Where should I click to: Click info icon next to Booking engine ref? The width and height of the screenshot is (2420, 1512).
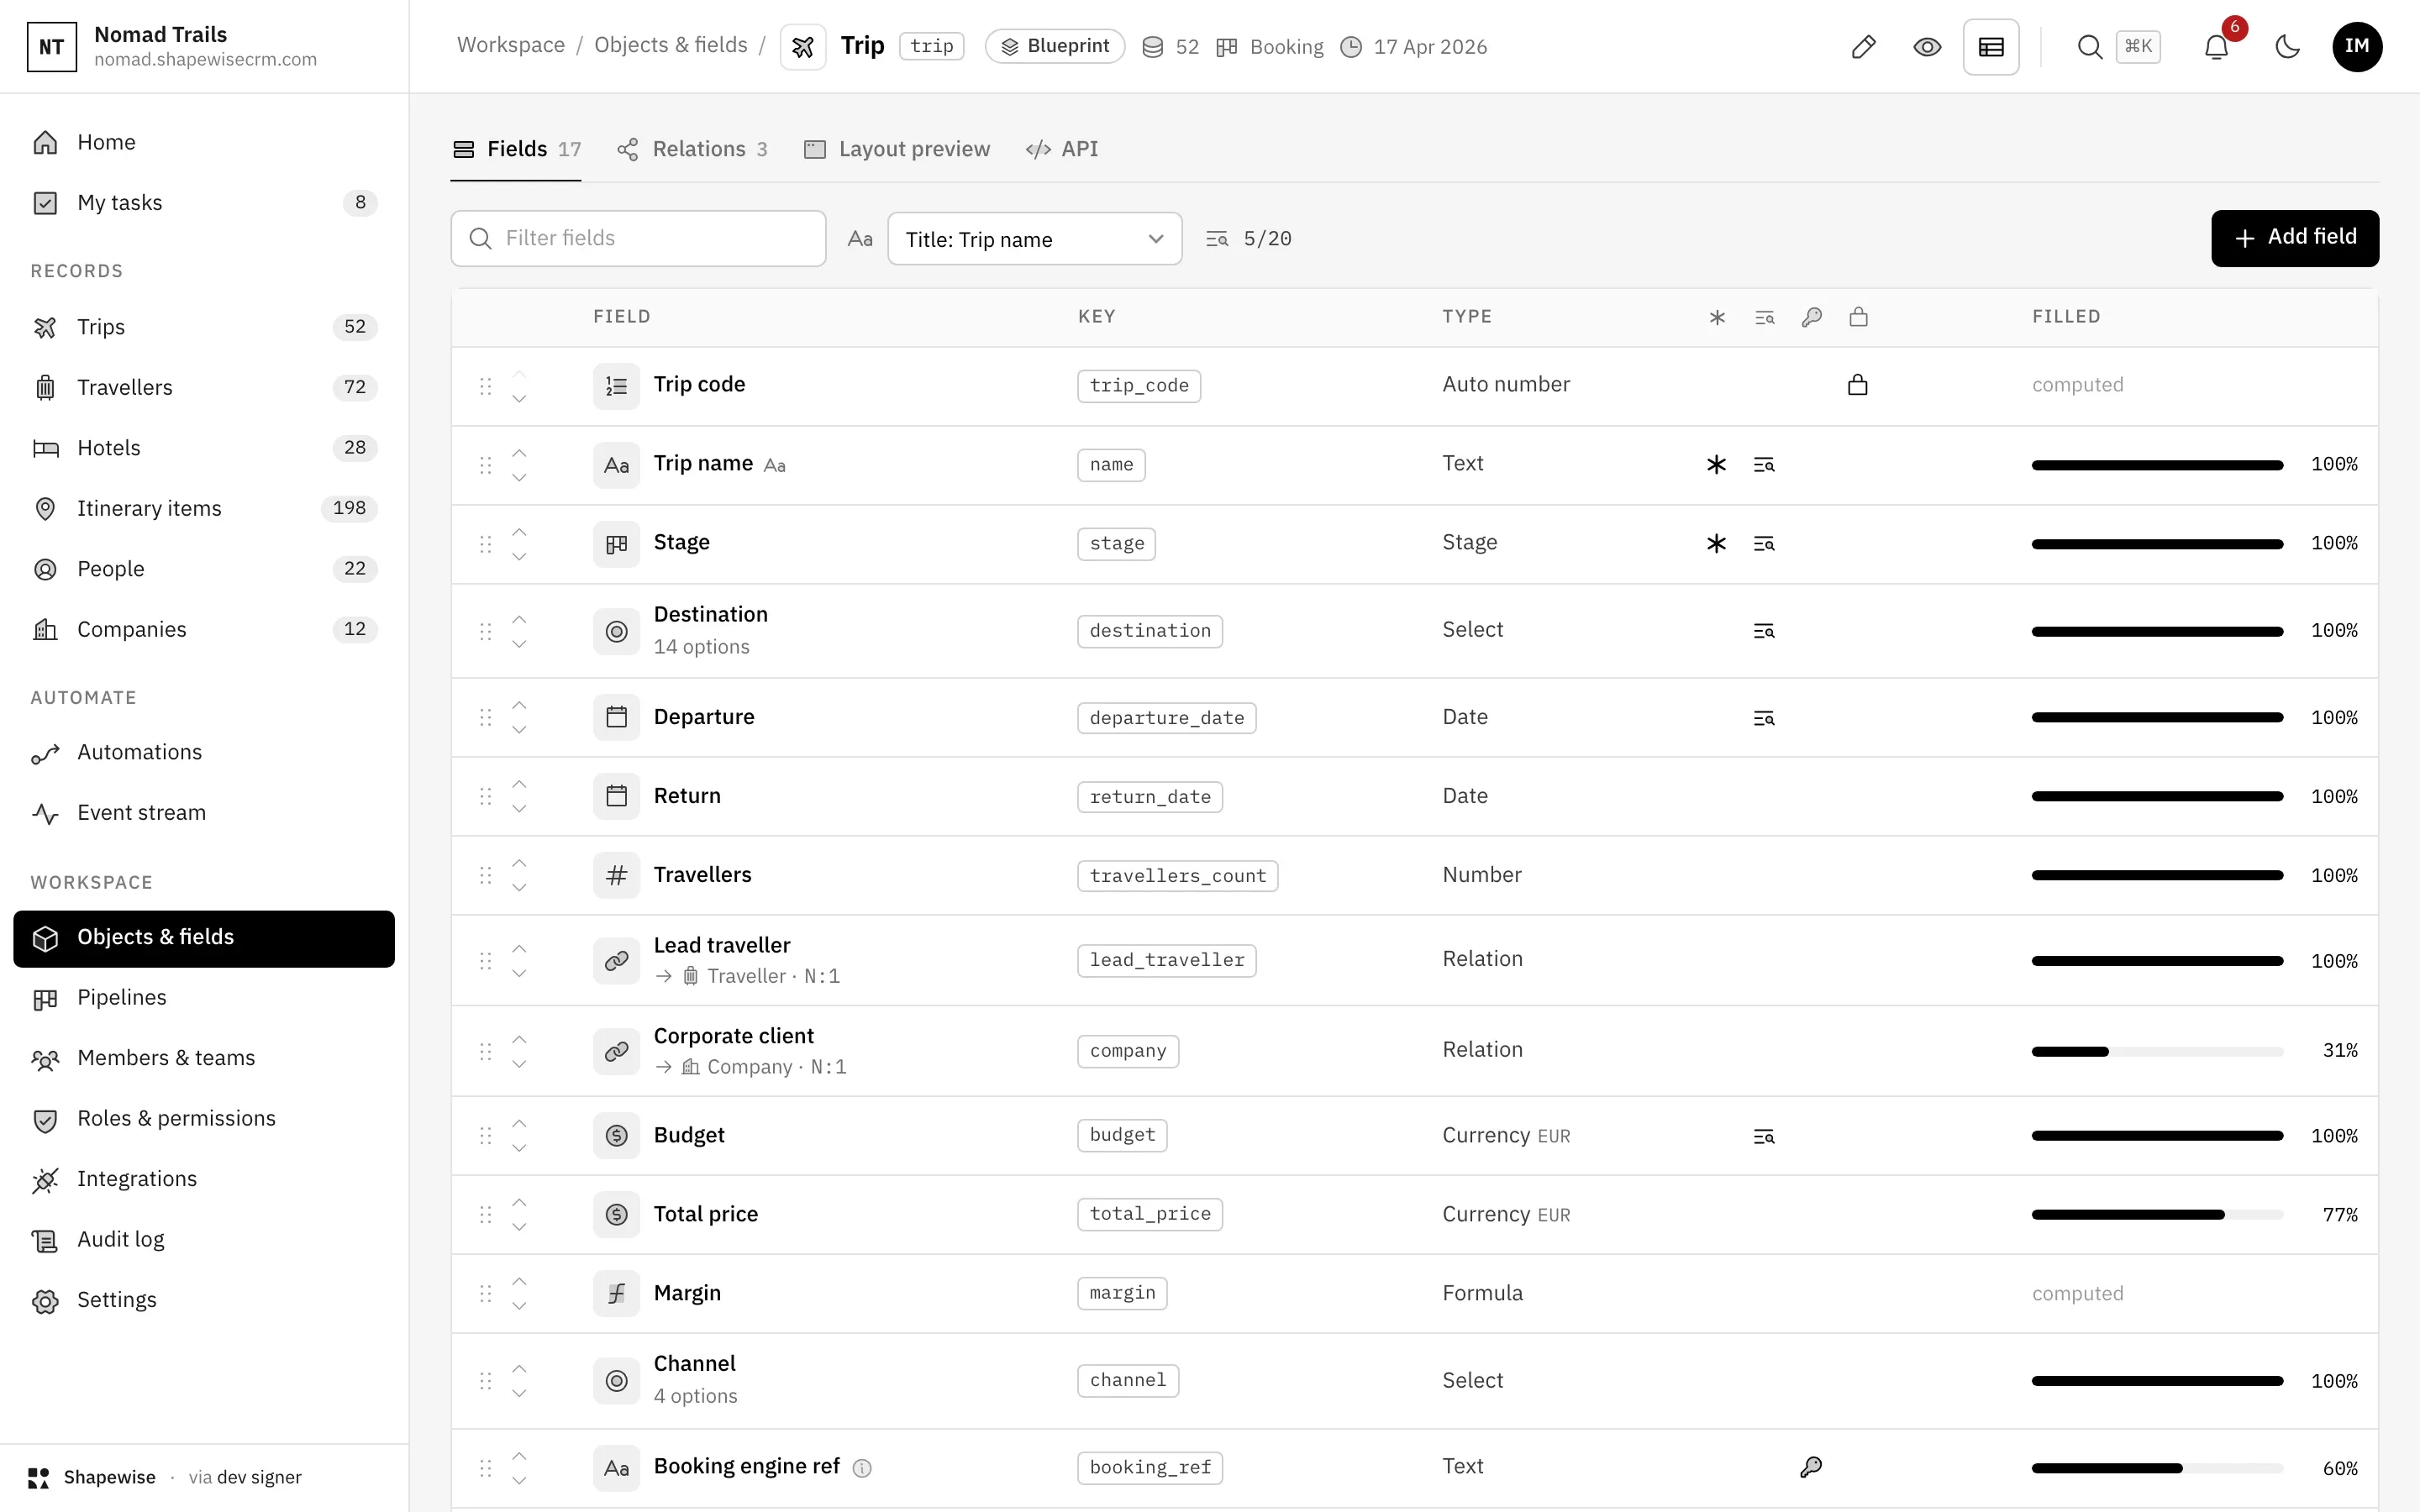tap(862, 1468)
